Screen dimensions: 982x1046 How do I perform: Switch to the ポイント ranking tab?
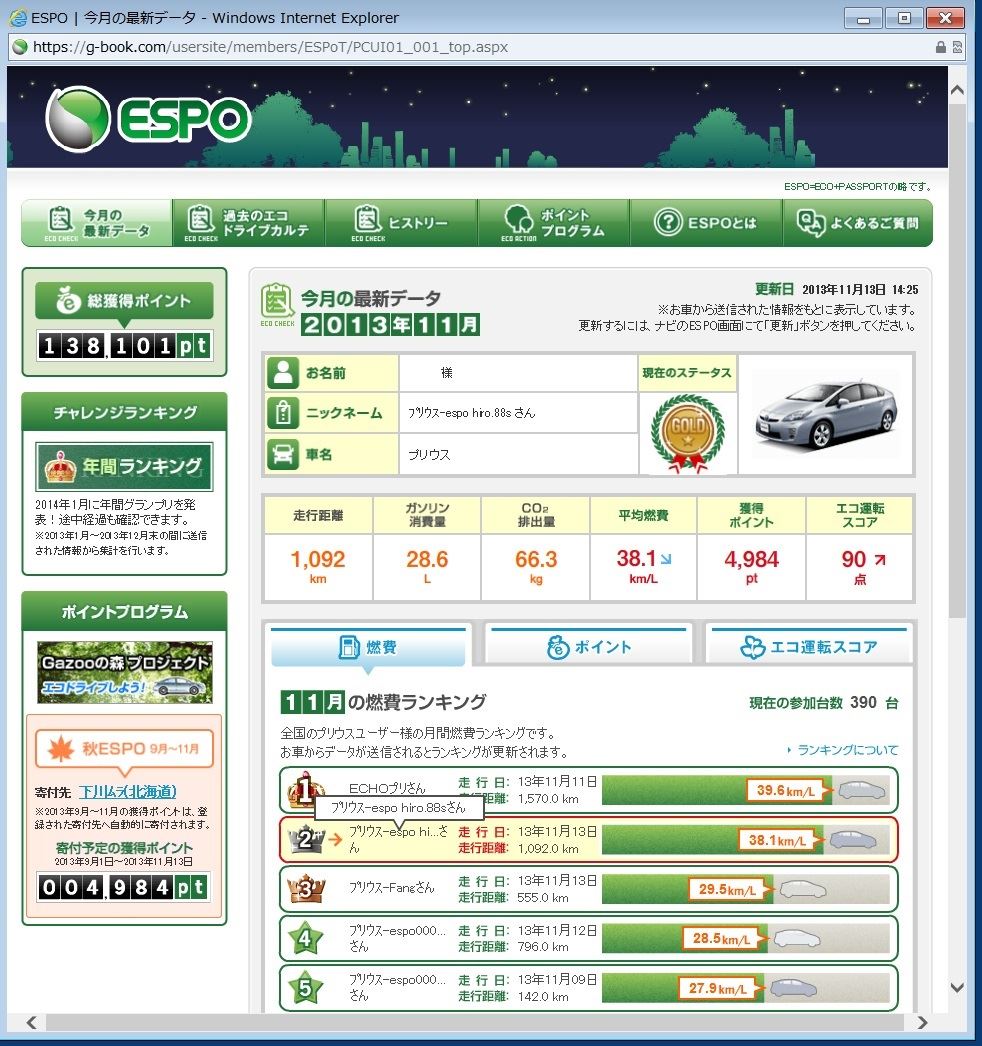tap(588, 646)
